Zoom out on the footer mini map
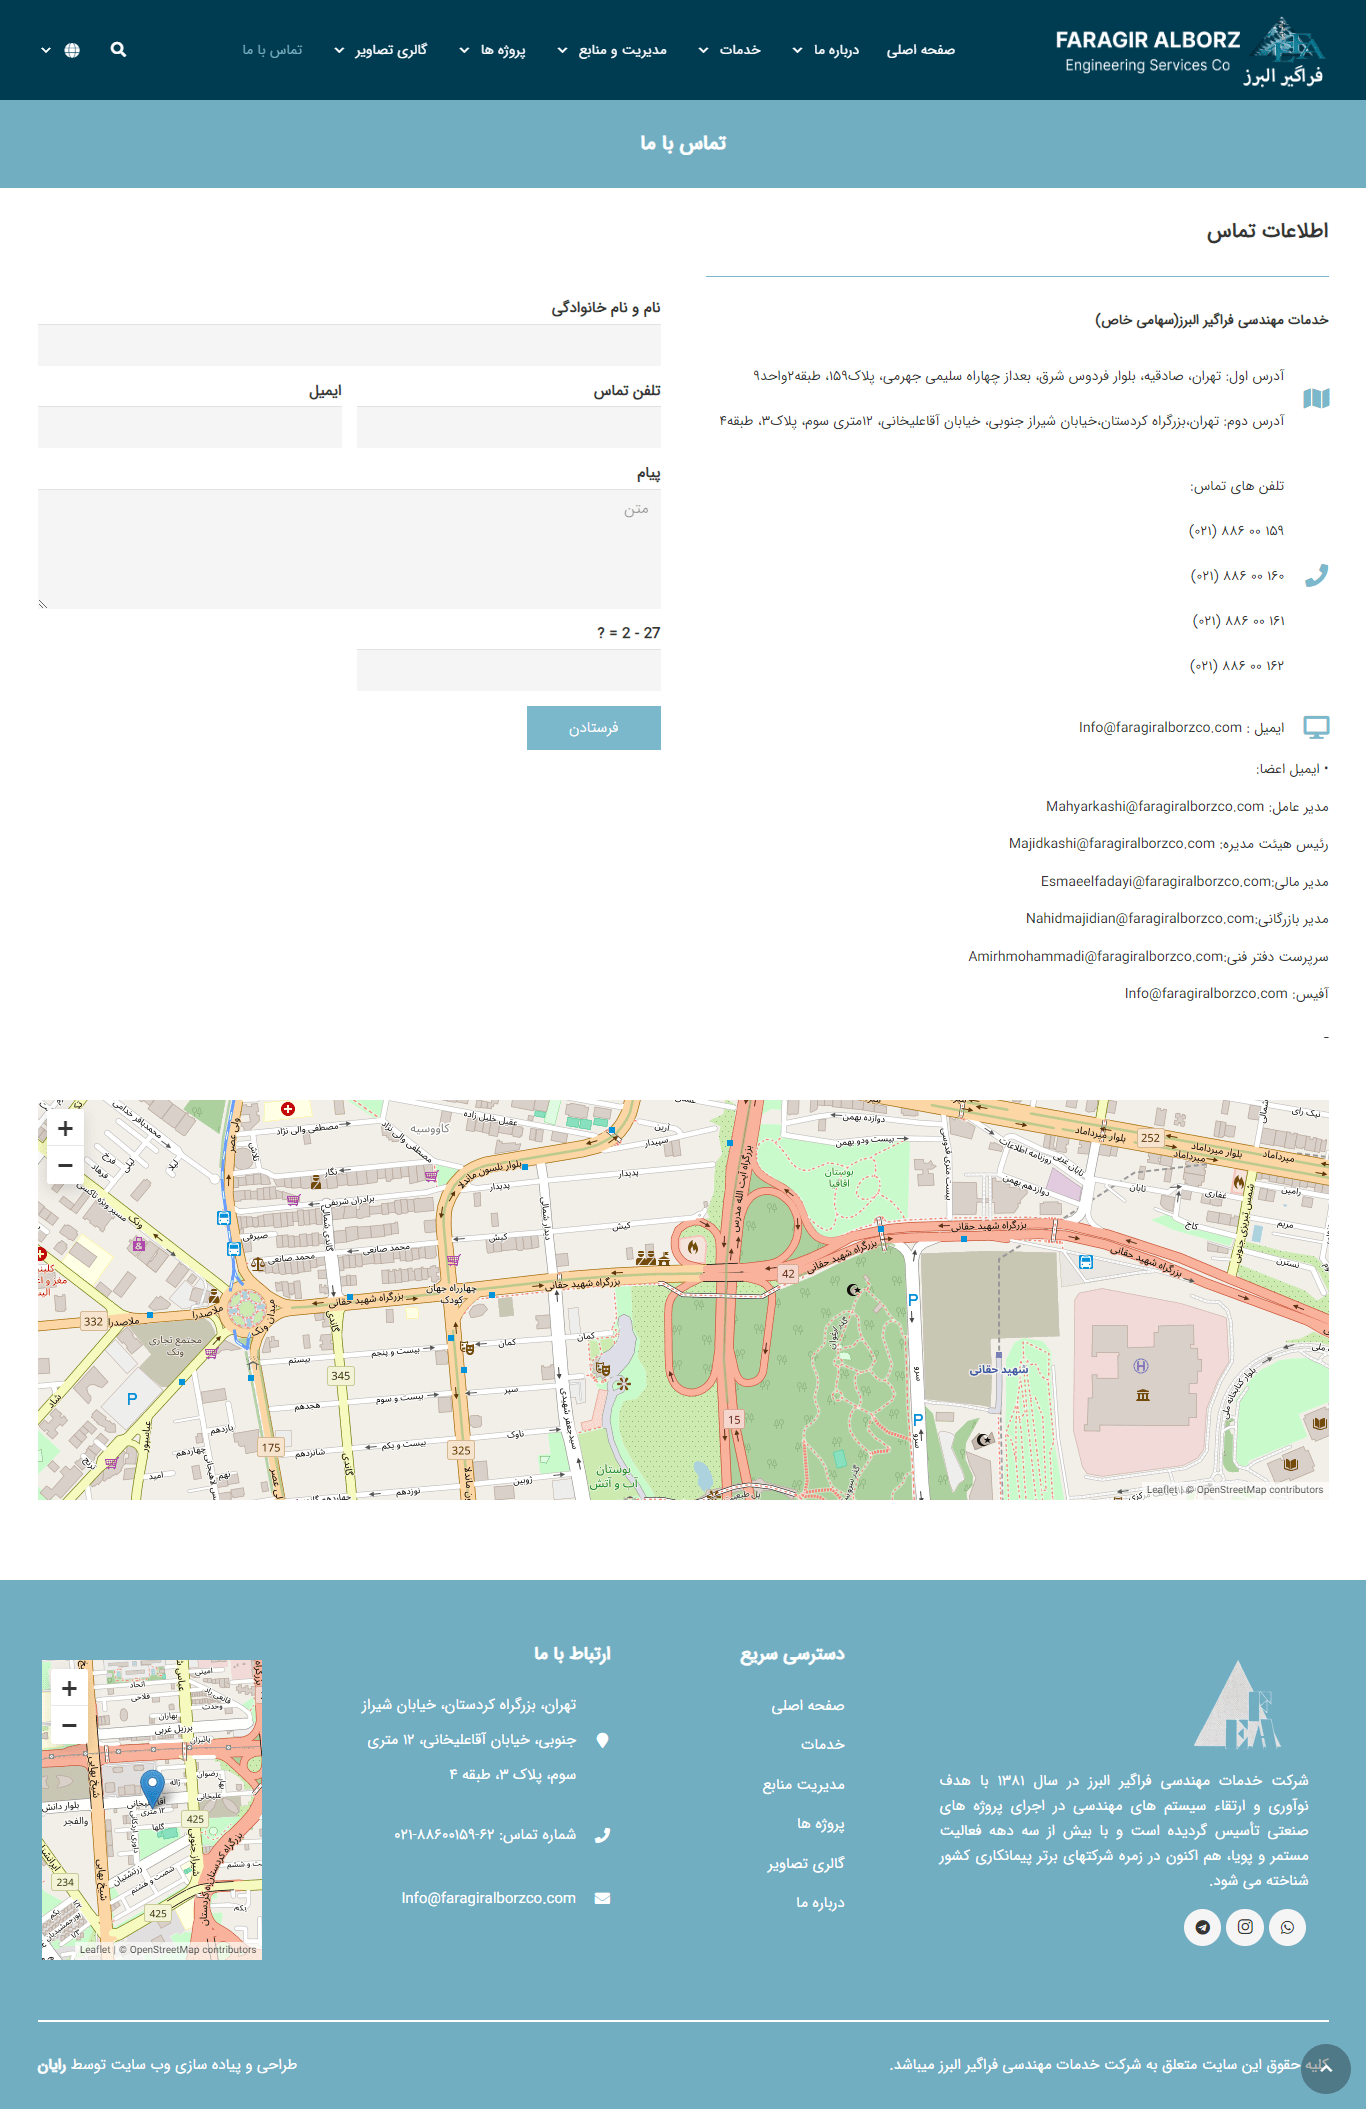 [69, 1725]
